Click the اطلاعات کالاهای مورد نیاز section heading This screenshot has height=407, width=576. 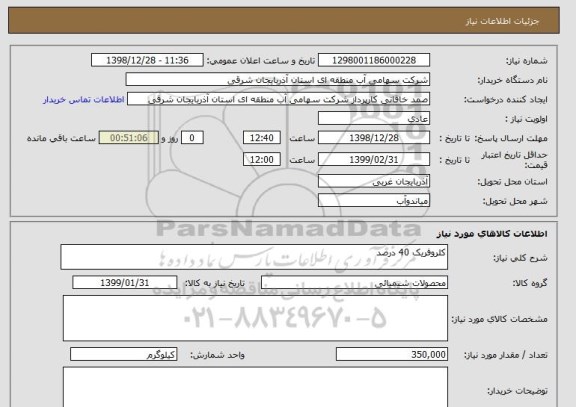click(492, 234)
